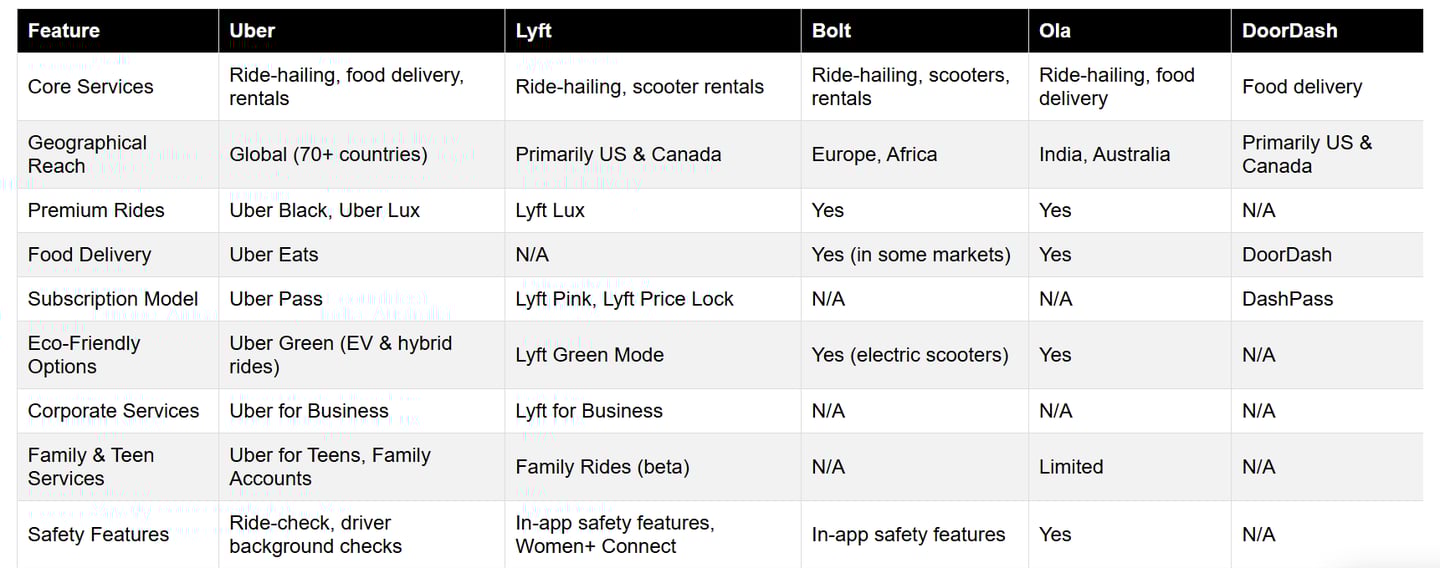This screenshot has height=568, width=1440.
Task: Click the Bolt column header
Action: (914, 31)
